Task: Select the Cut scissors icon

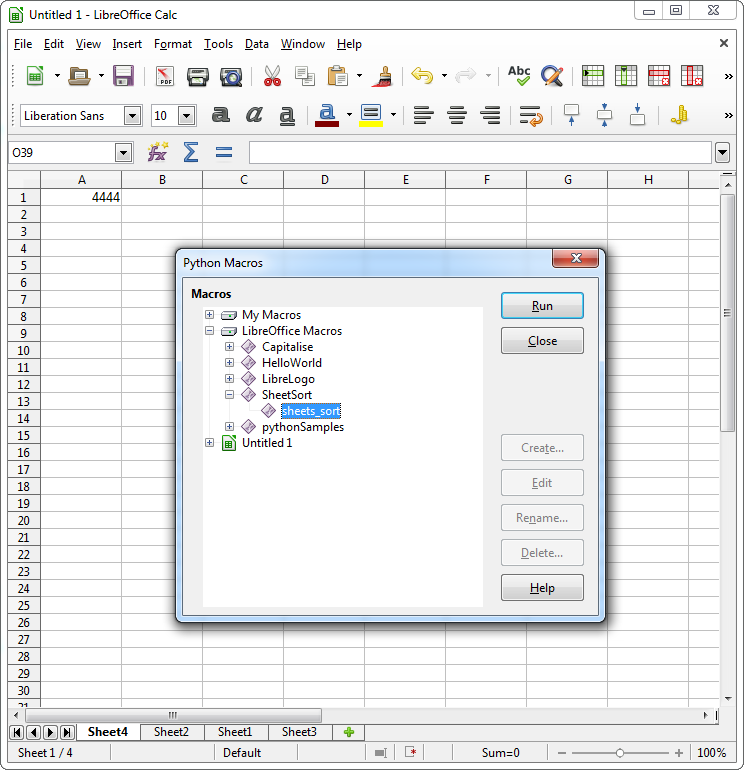Action: point(272,76)
